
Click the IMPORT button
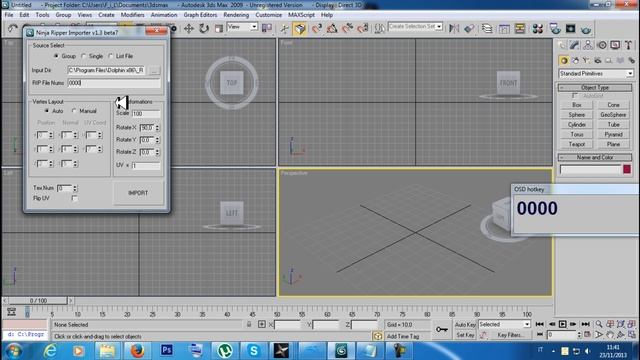[x=138, y=193]
